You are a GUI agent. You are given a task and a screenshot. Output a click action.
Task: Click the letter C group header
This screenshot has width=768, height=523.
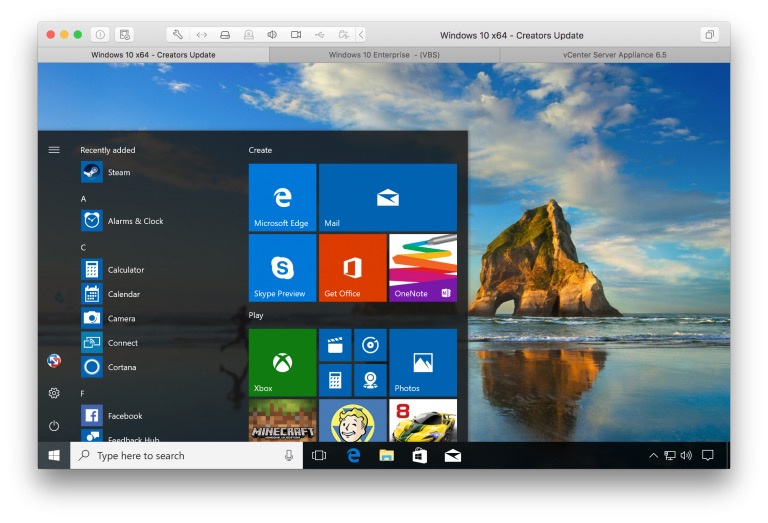pyautogui.click(x=83, y=247)
